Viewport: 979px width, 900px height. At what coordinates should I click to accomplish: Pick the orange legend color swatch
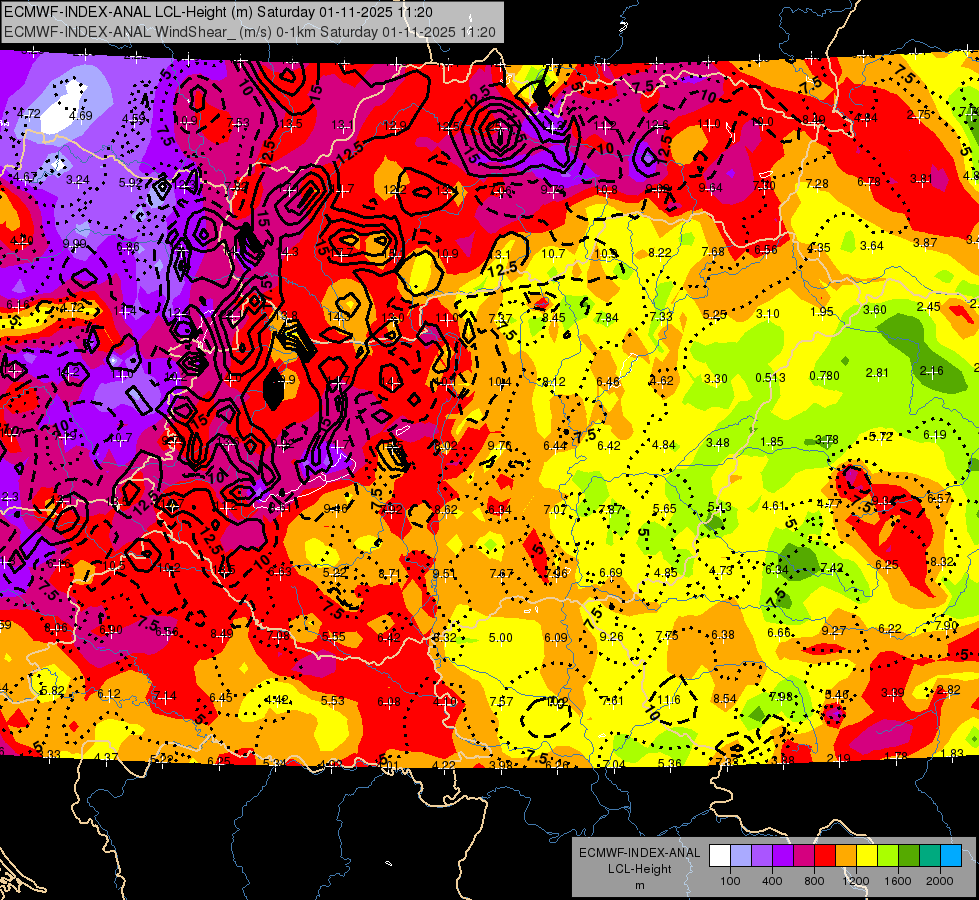pos(846,855)
